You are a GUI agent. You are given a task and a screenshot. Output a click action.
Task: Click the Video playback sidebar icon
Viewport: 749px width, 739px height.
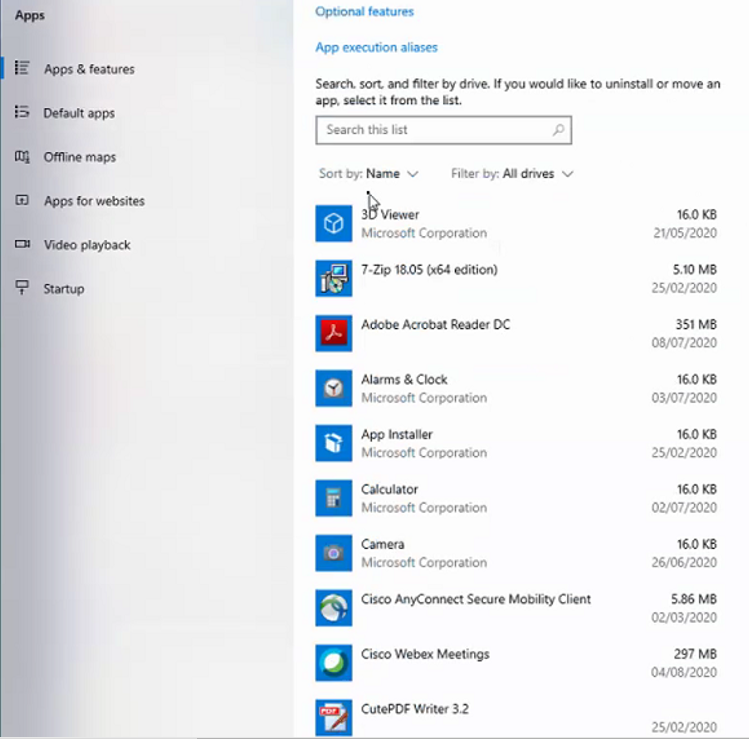[22, 244]
